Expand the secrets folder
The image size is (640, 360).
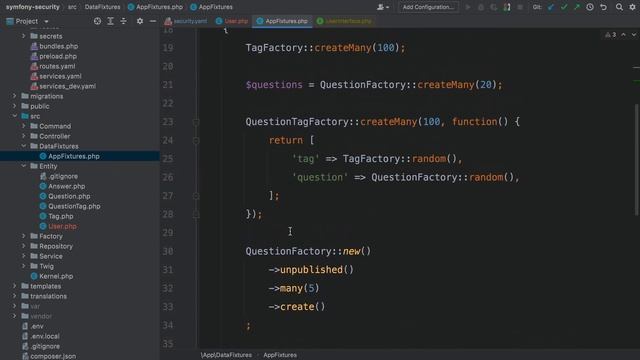coord(24,36)
